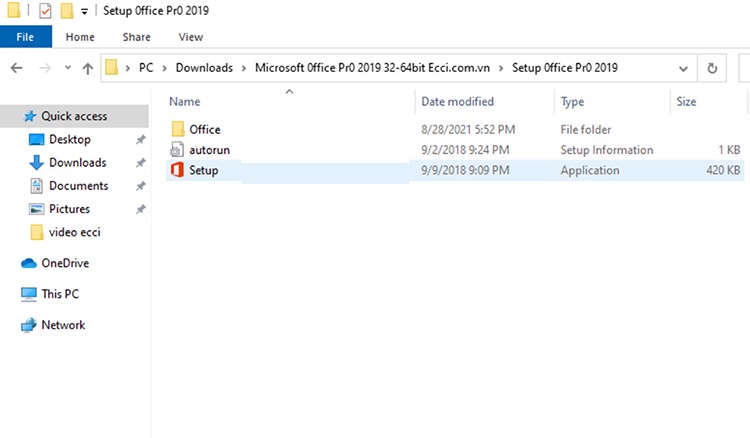Sort by the Type column header

coord(572,102)
